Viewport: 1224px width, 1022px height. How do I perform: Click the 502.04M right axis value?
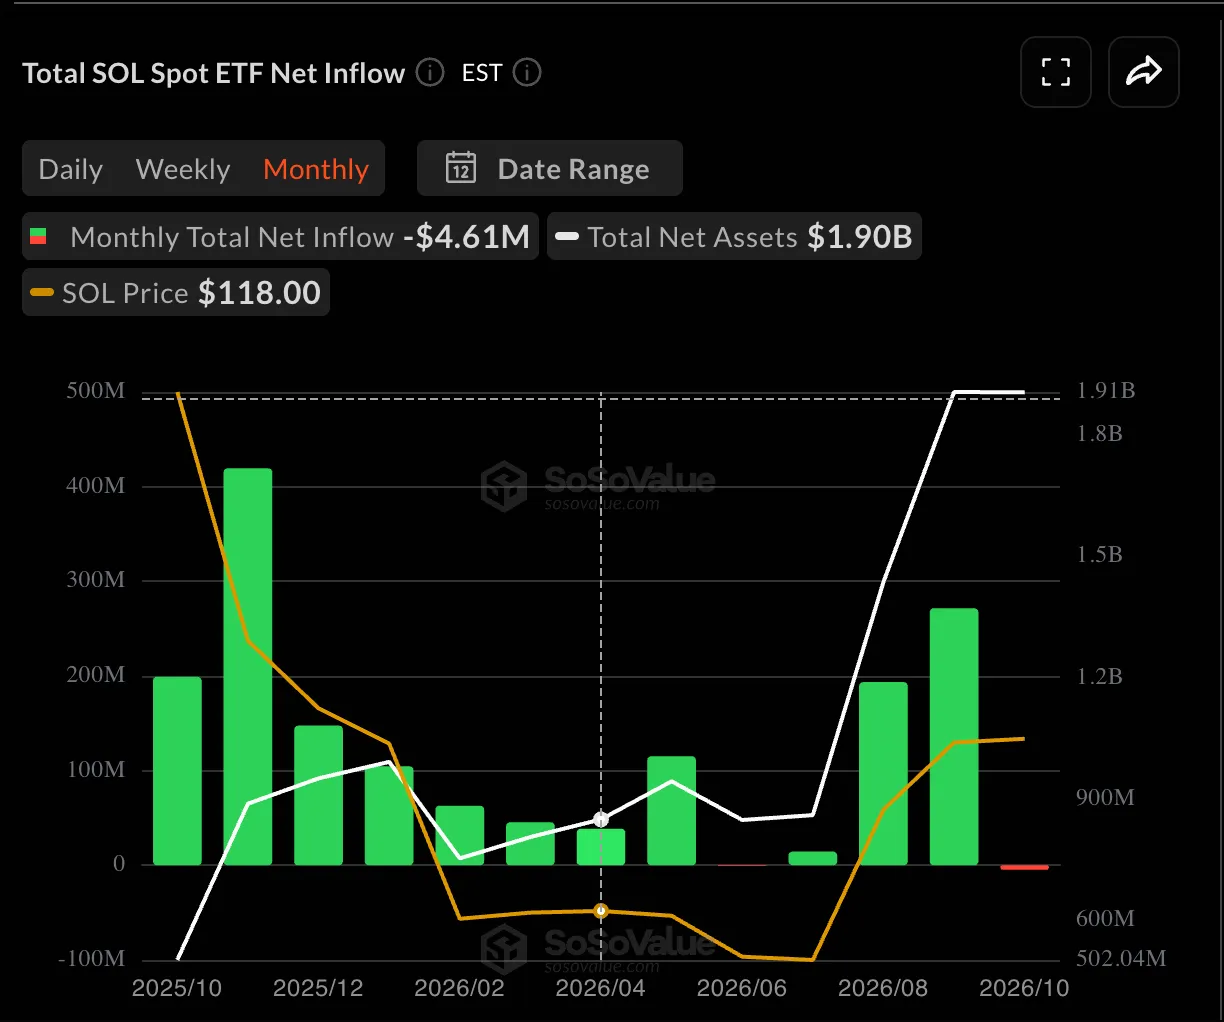pos(1121,958)
